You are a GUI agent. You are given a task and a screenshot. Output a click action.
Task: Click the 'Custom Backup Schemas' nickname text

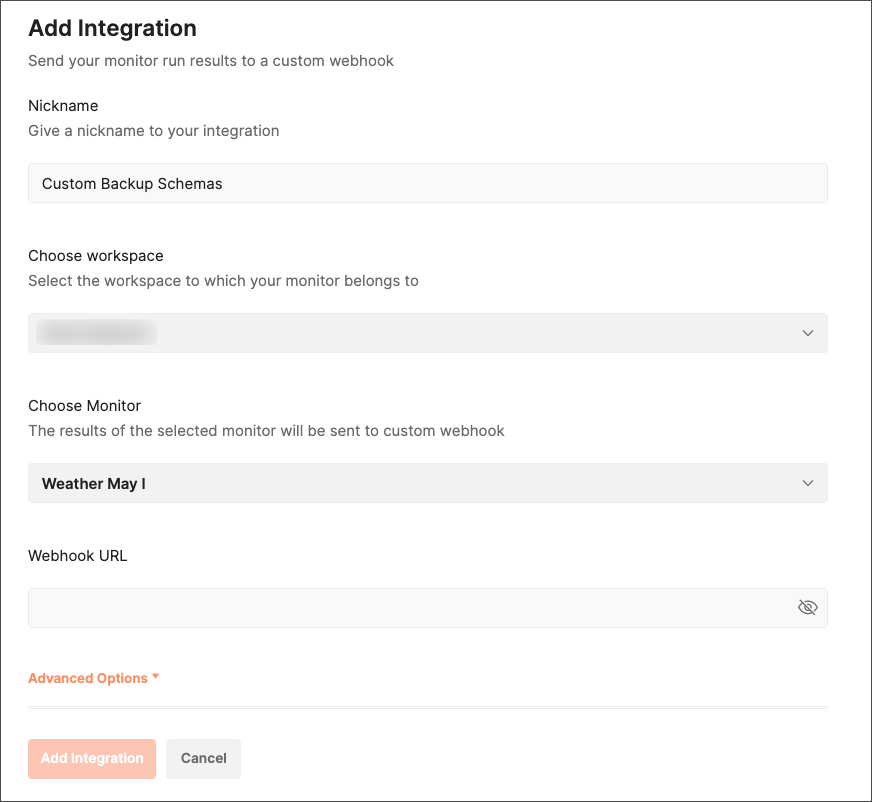[x=132, y=184]
